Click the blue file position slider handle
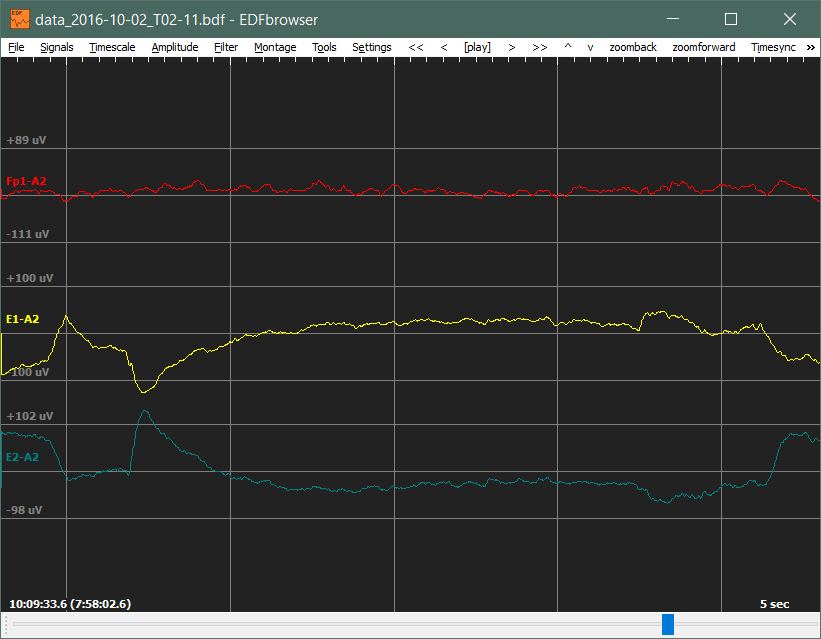 [x=668, y=624]
